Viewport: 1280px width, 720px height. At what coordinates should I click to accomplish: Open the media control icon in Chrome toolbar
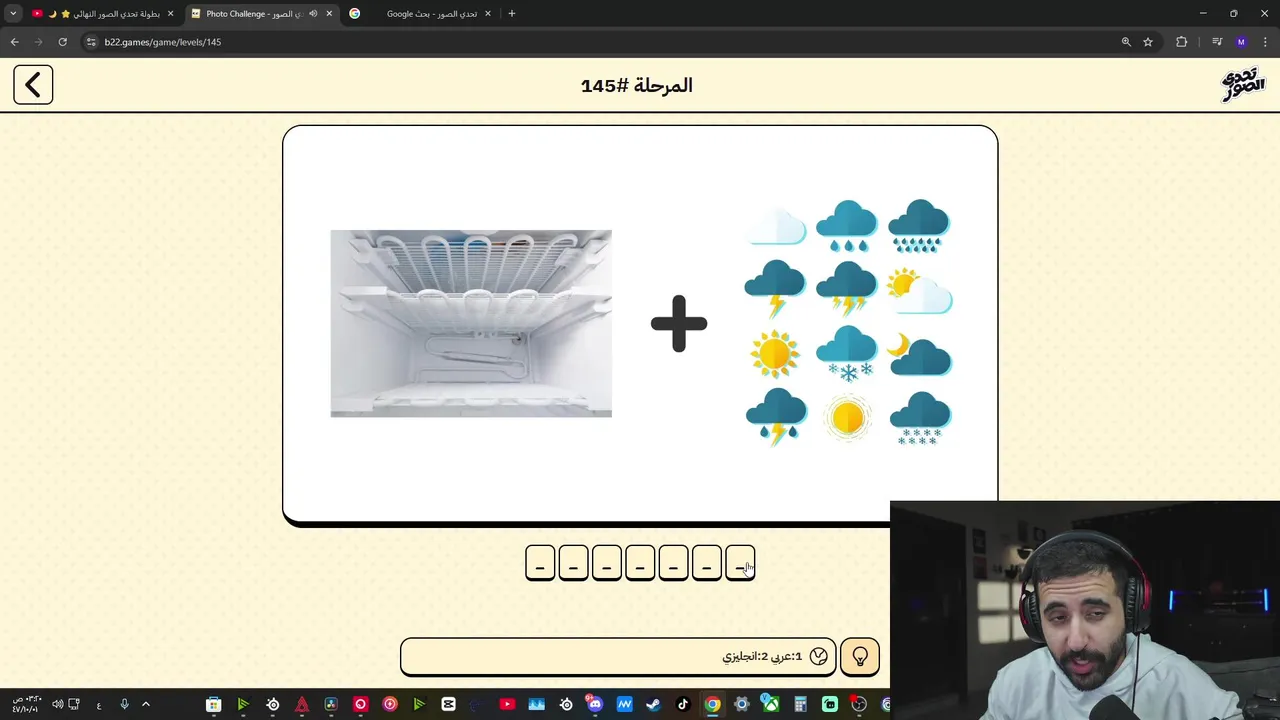[x=1217, y=42]
